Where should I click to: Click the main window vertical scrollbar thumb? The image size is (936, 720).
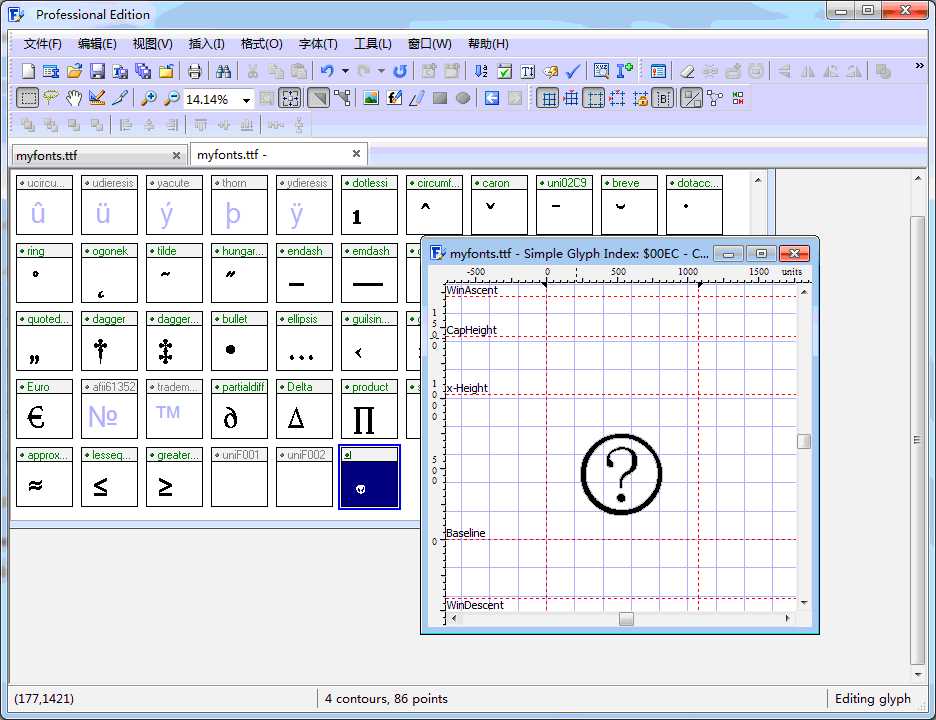pyautogui.click(x=917, y=440)
